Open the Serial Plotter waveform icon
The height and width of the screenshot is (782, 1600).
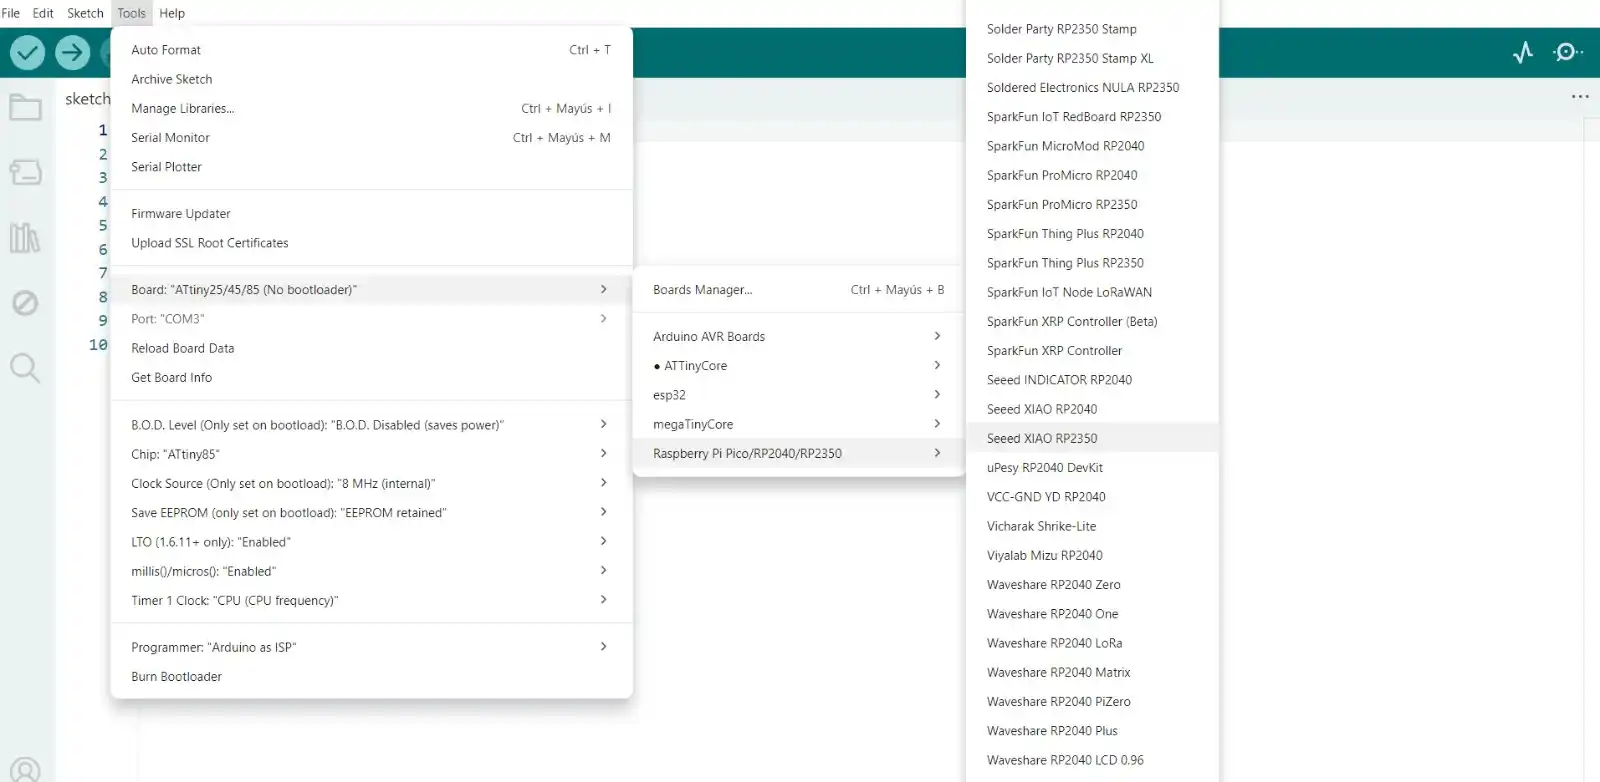point(1523,52)
